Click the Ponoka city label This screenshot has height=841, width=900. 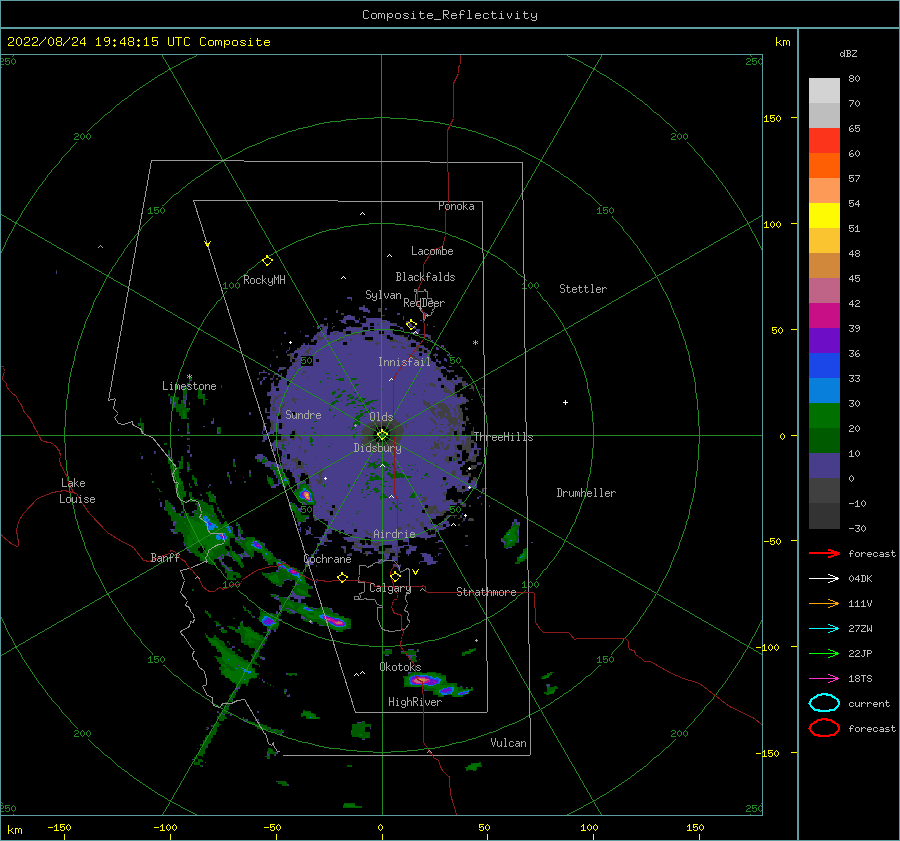tap(456, 206)
